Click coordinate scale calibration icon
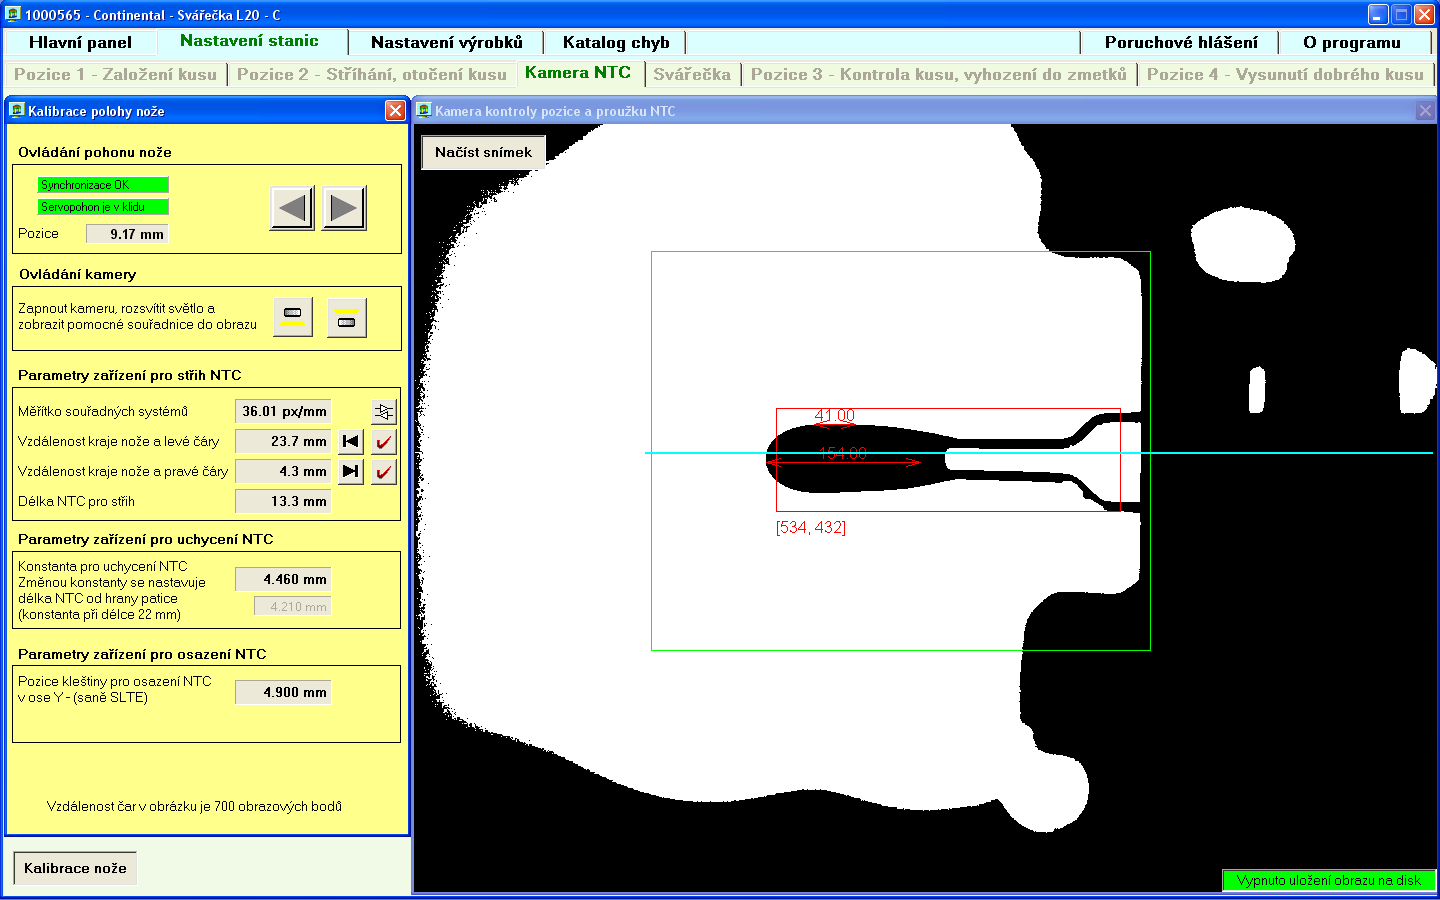 [383, 411]
